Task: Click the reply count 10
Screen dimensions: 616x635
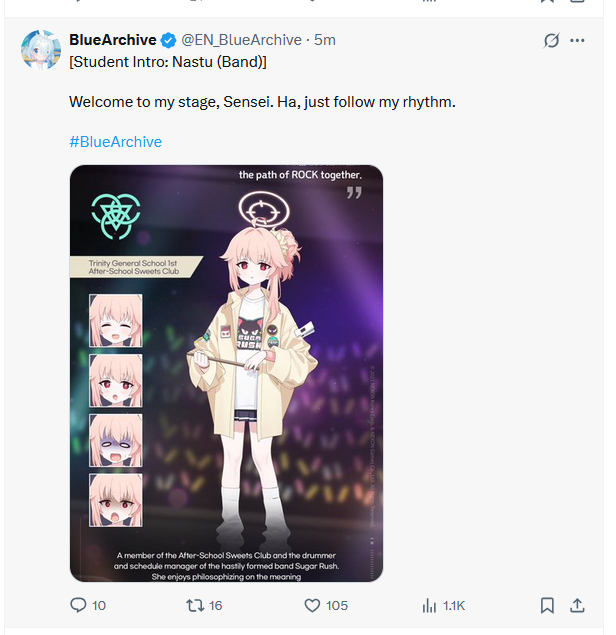Action: pyautogui.click(x=99, y=605)
